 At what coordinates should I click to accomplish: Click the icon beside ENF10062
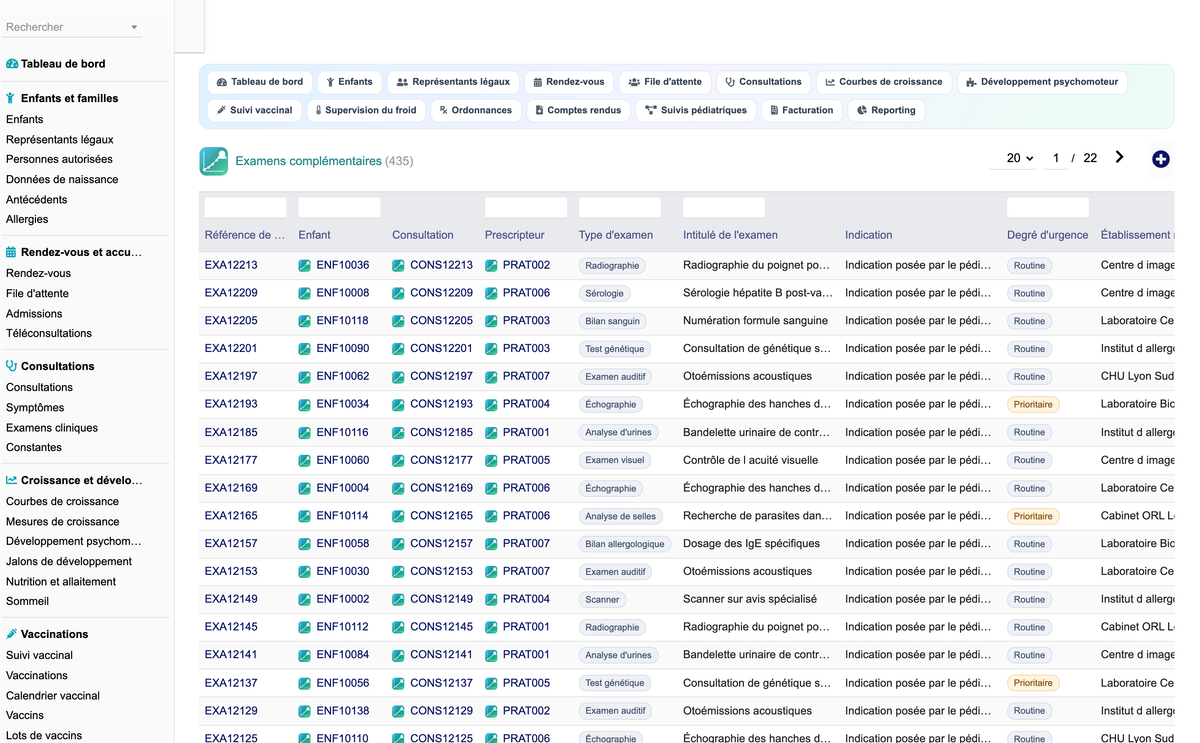click(x=305, y=377)
